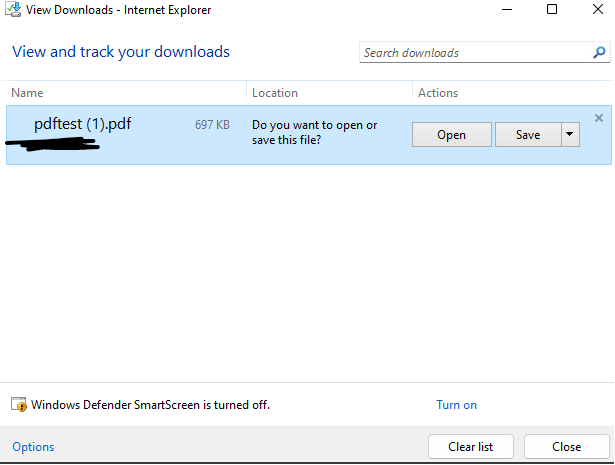Screen dimensions: 615x465
Task: Click 'SmartScreen is turned off' message
Action: tap(150, 405)
